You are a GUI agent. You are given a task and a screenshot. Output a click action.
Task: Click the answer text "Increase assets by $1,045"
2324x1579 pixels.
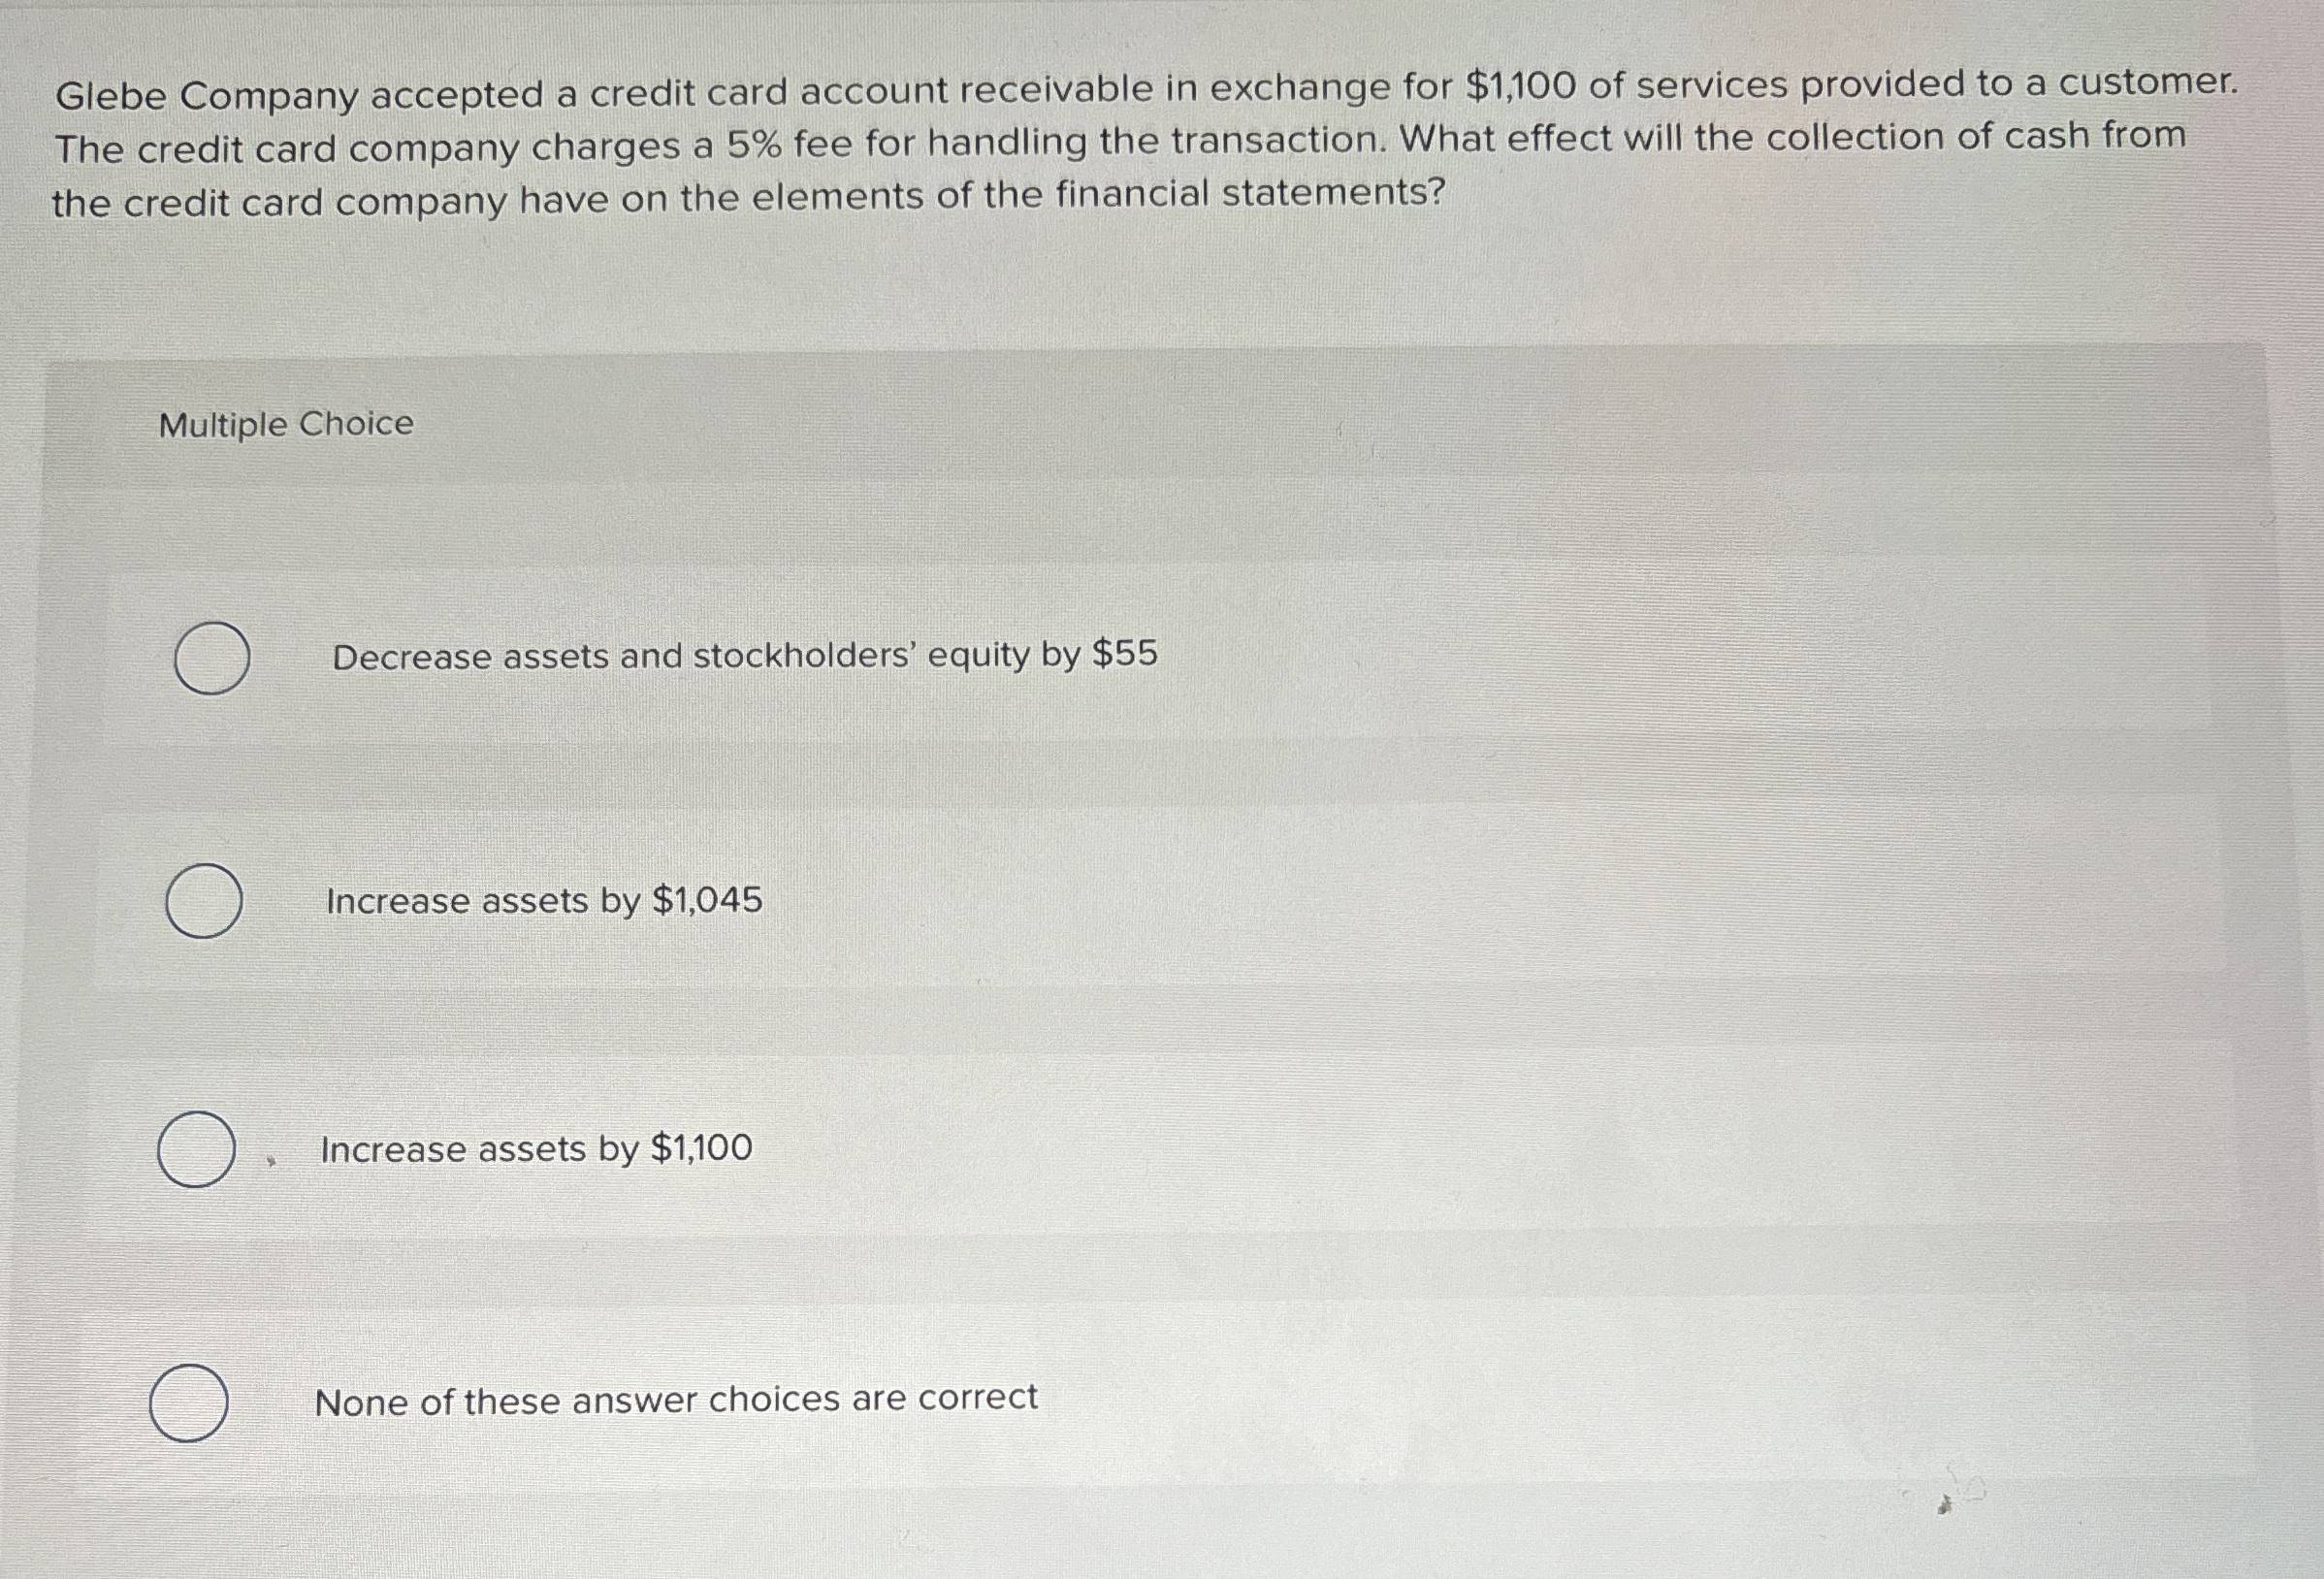(545, 899)
